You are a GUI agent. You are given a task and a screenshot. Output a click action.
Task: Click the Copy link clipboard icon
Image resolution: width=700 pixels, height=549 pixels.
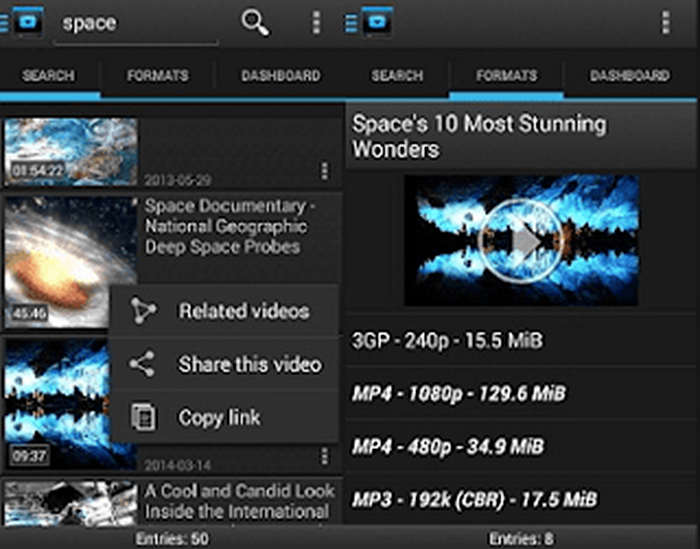[x=143, y=417]
